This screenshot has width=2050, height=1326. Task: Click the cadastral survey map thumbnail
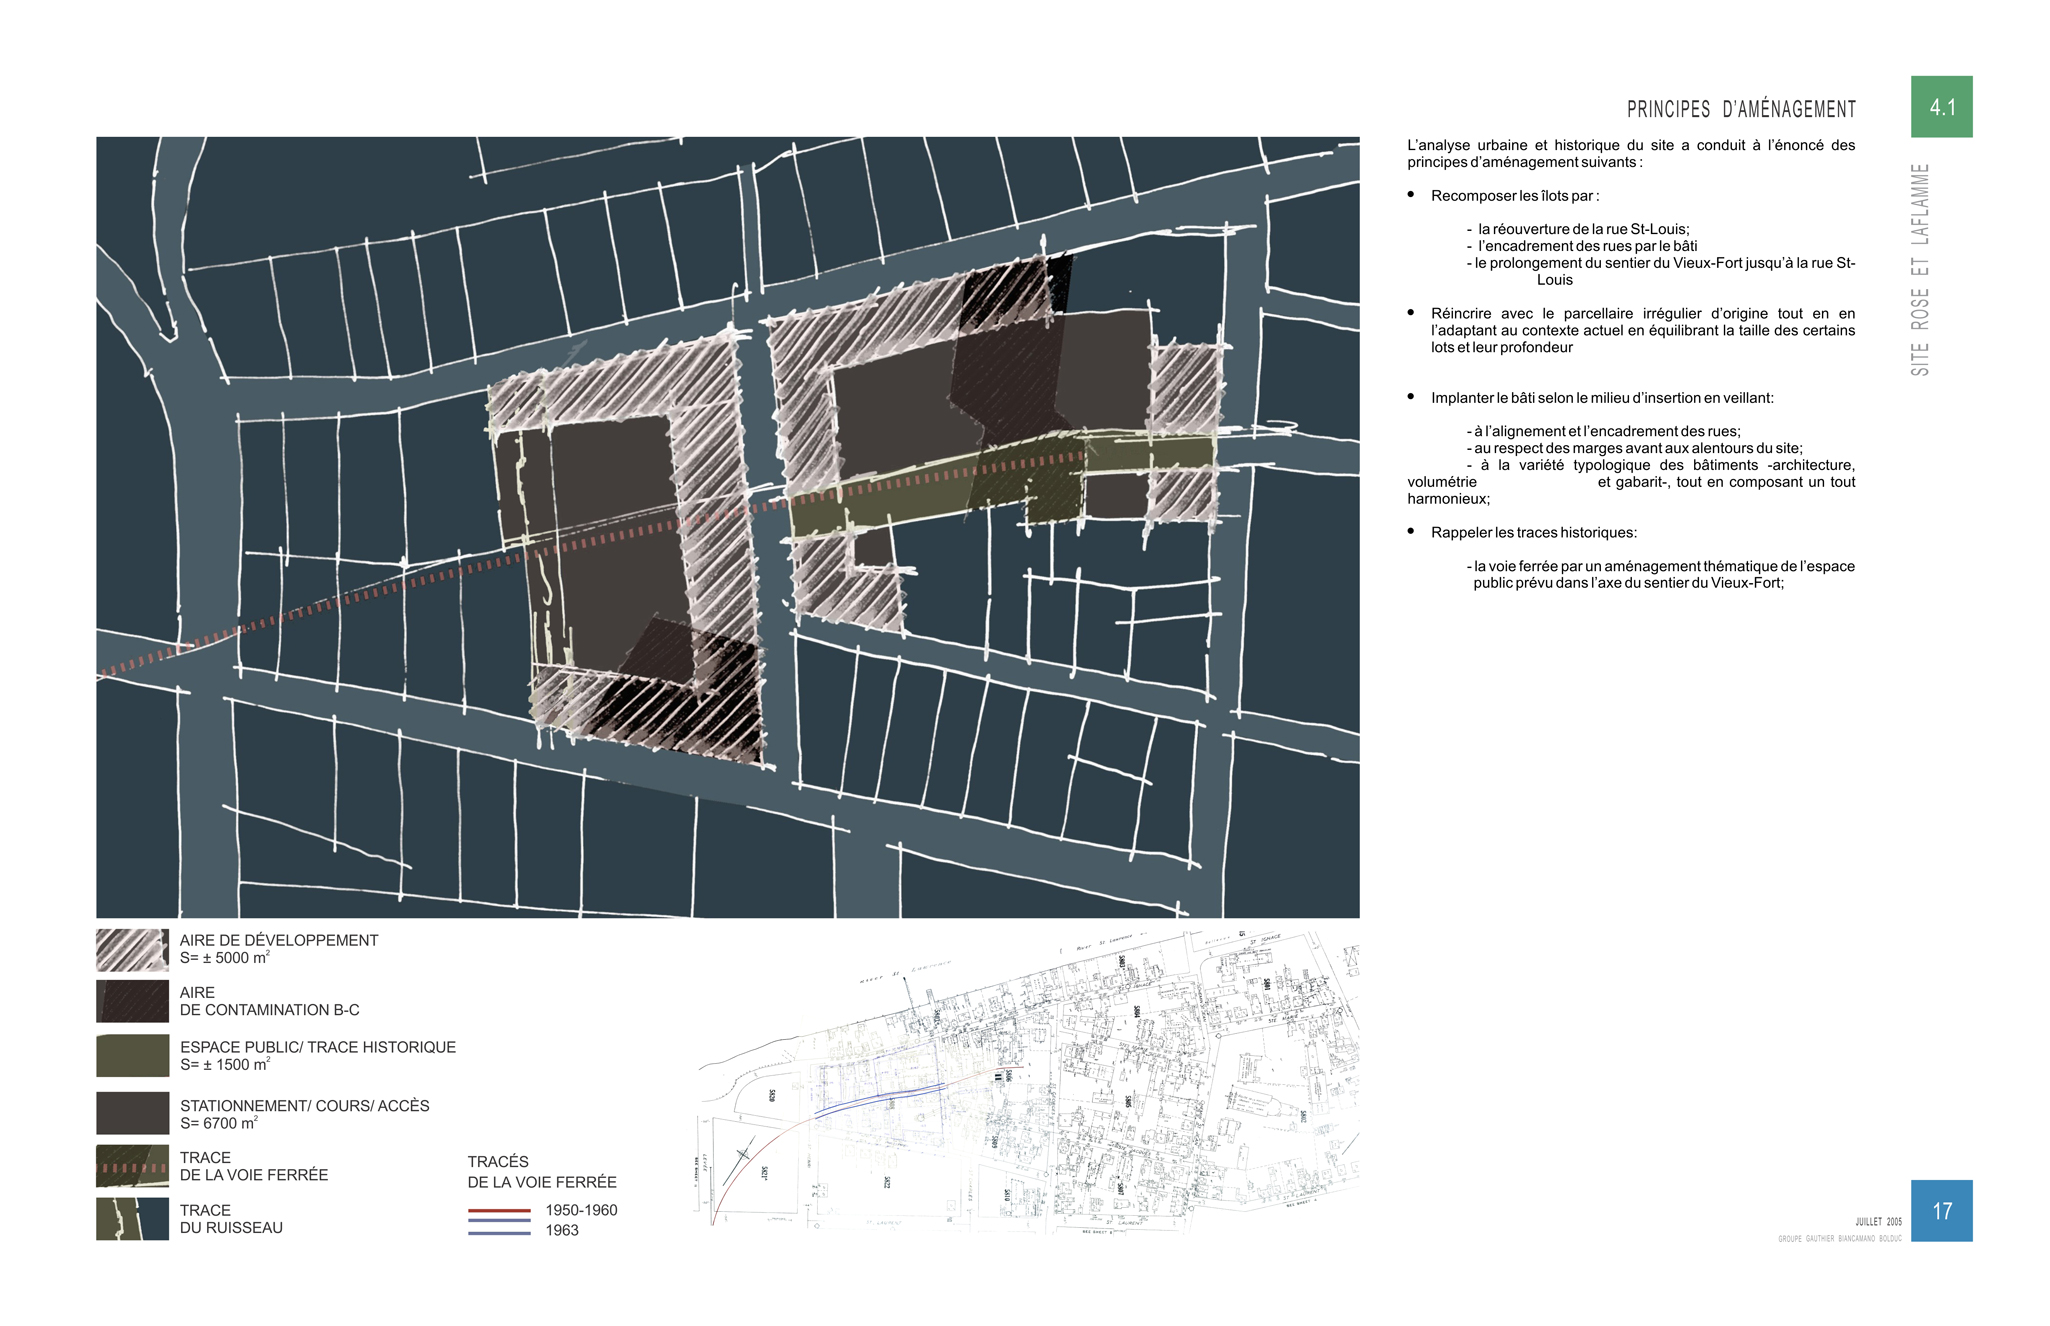(1027, 1081)
